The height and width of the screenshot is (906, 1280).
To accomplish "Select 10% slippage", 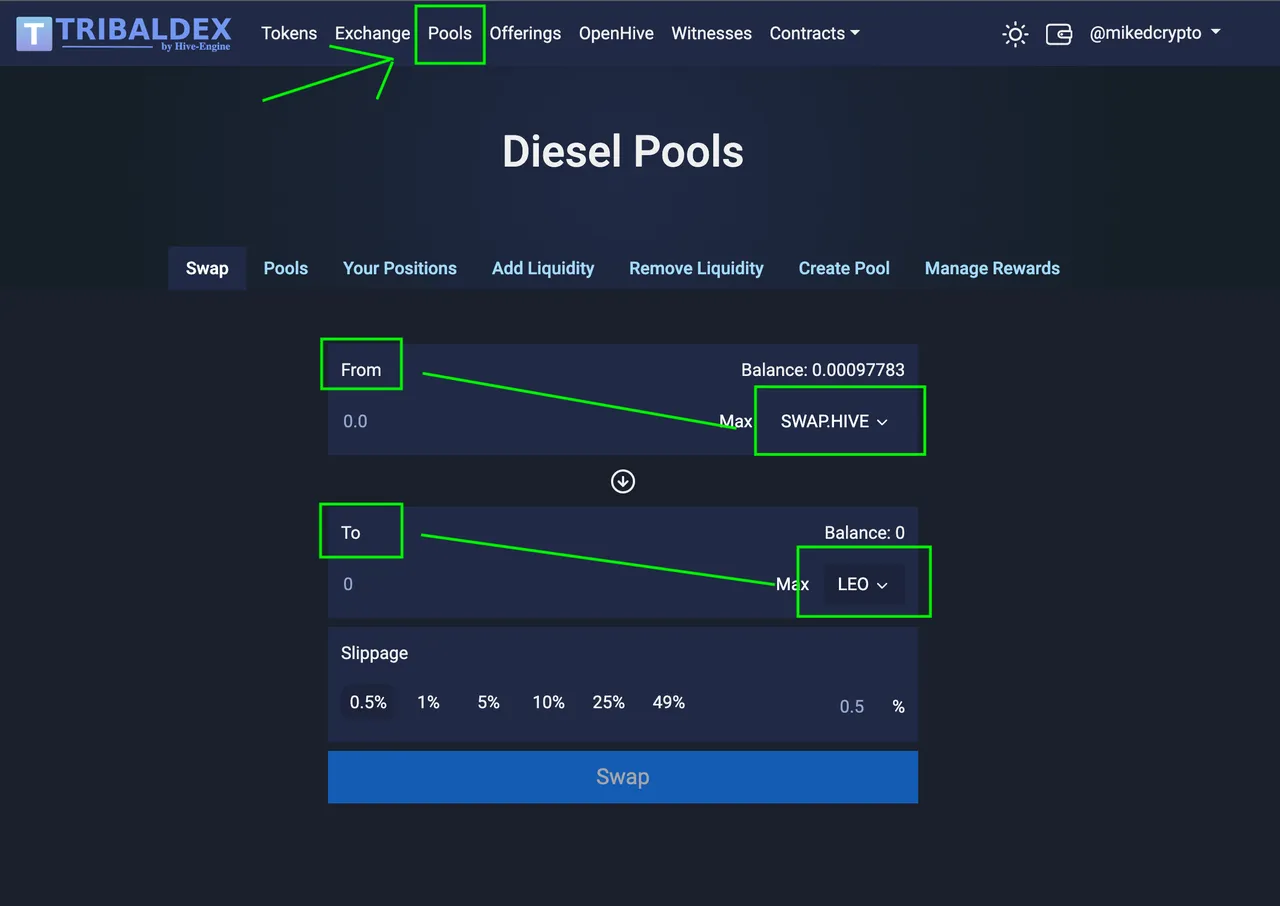I will (x=548, y=703).
